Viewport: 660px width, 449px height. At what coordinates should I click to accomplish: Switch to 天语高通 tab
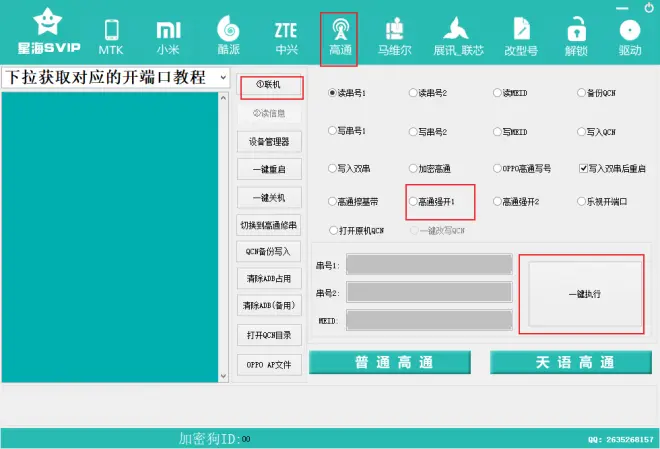pos(571,362)
